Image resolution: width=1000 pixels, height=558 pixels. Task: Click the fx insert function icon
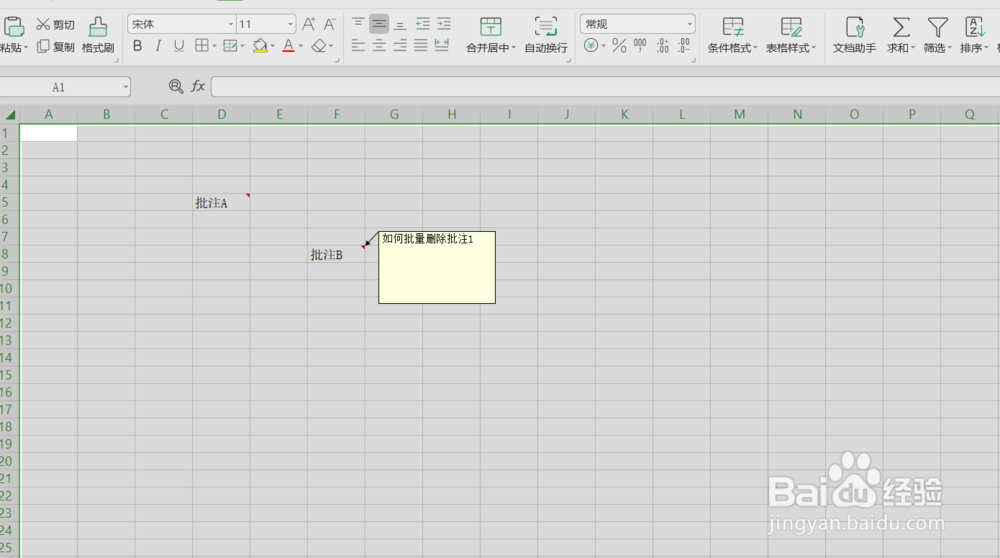click(x=198, y=86)
